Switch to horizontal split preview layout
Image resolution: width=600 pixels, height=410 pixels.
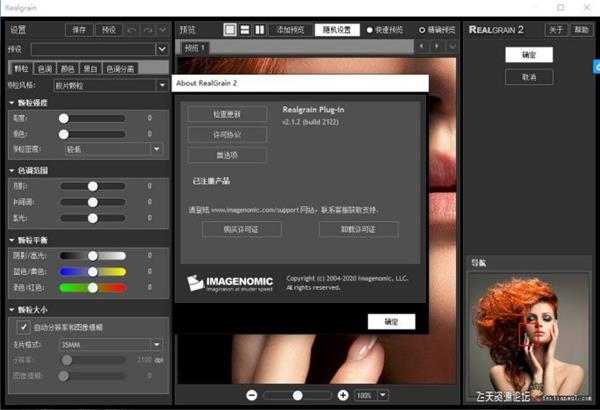[x=245, y=30]
